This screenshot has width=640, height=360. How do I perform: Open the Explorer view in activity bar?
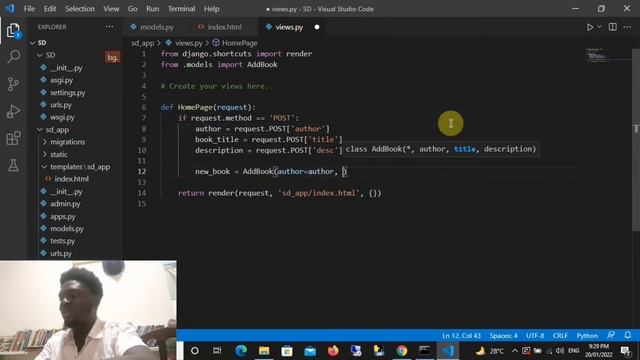pos(13,31)
